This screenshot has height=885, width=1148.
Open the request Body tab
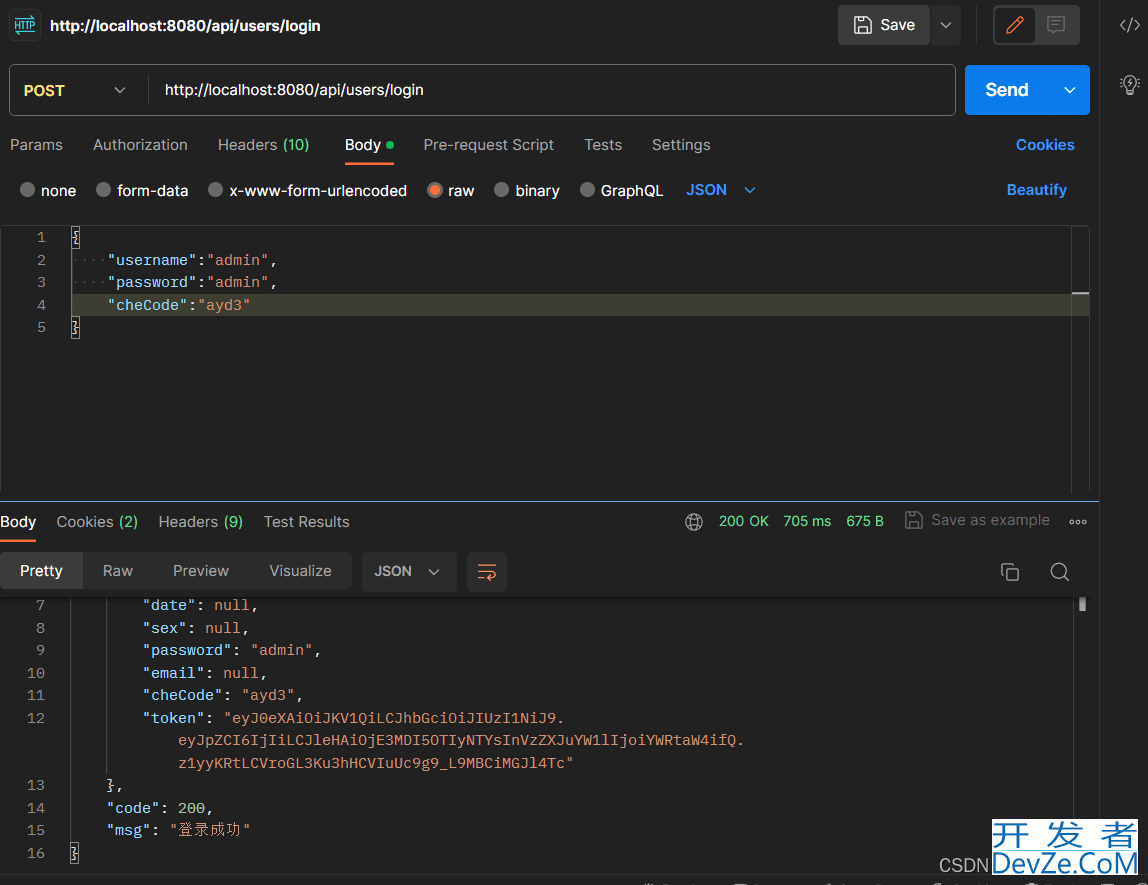pos(369,145)
